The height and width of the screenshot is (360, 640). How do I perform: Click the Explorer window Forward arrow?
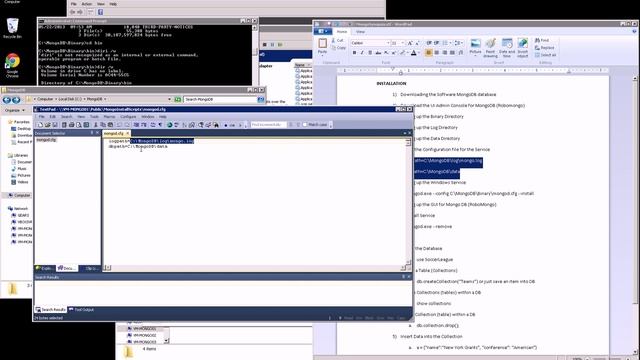(x=16, y=100)
